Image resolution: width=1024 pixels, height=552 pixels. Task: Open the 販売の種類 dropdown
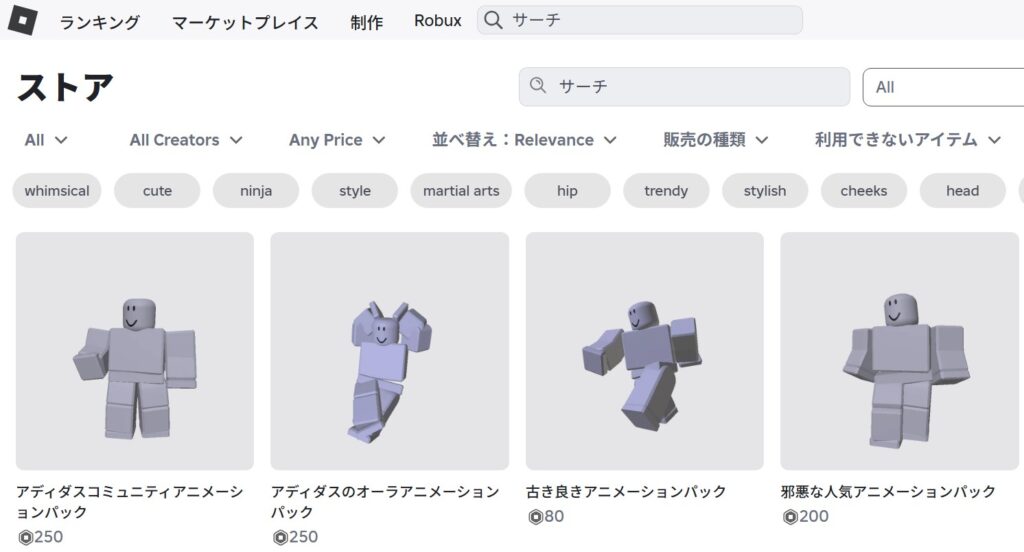coord(715,140)
